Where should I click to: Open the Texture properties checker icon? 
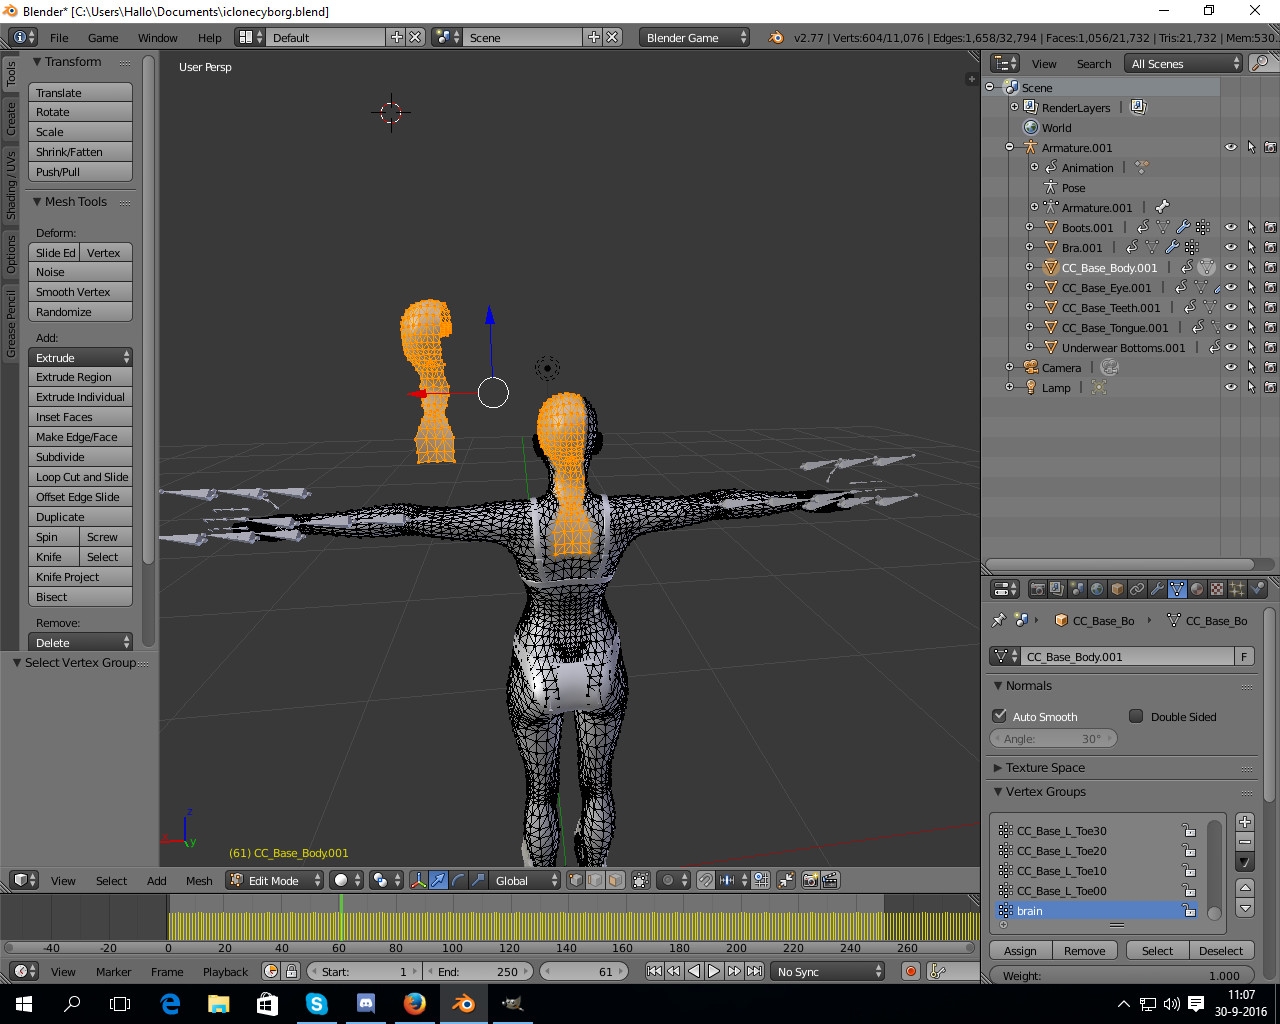click(x=1217, y=589)
